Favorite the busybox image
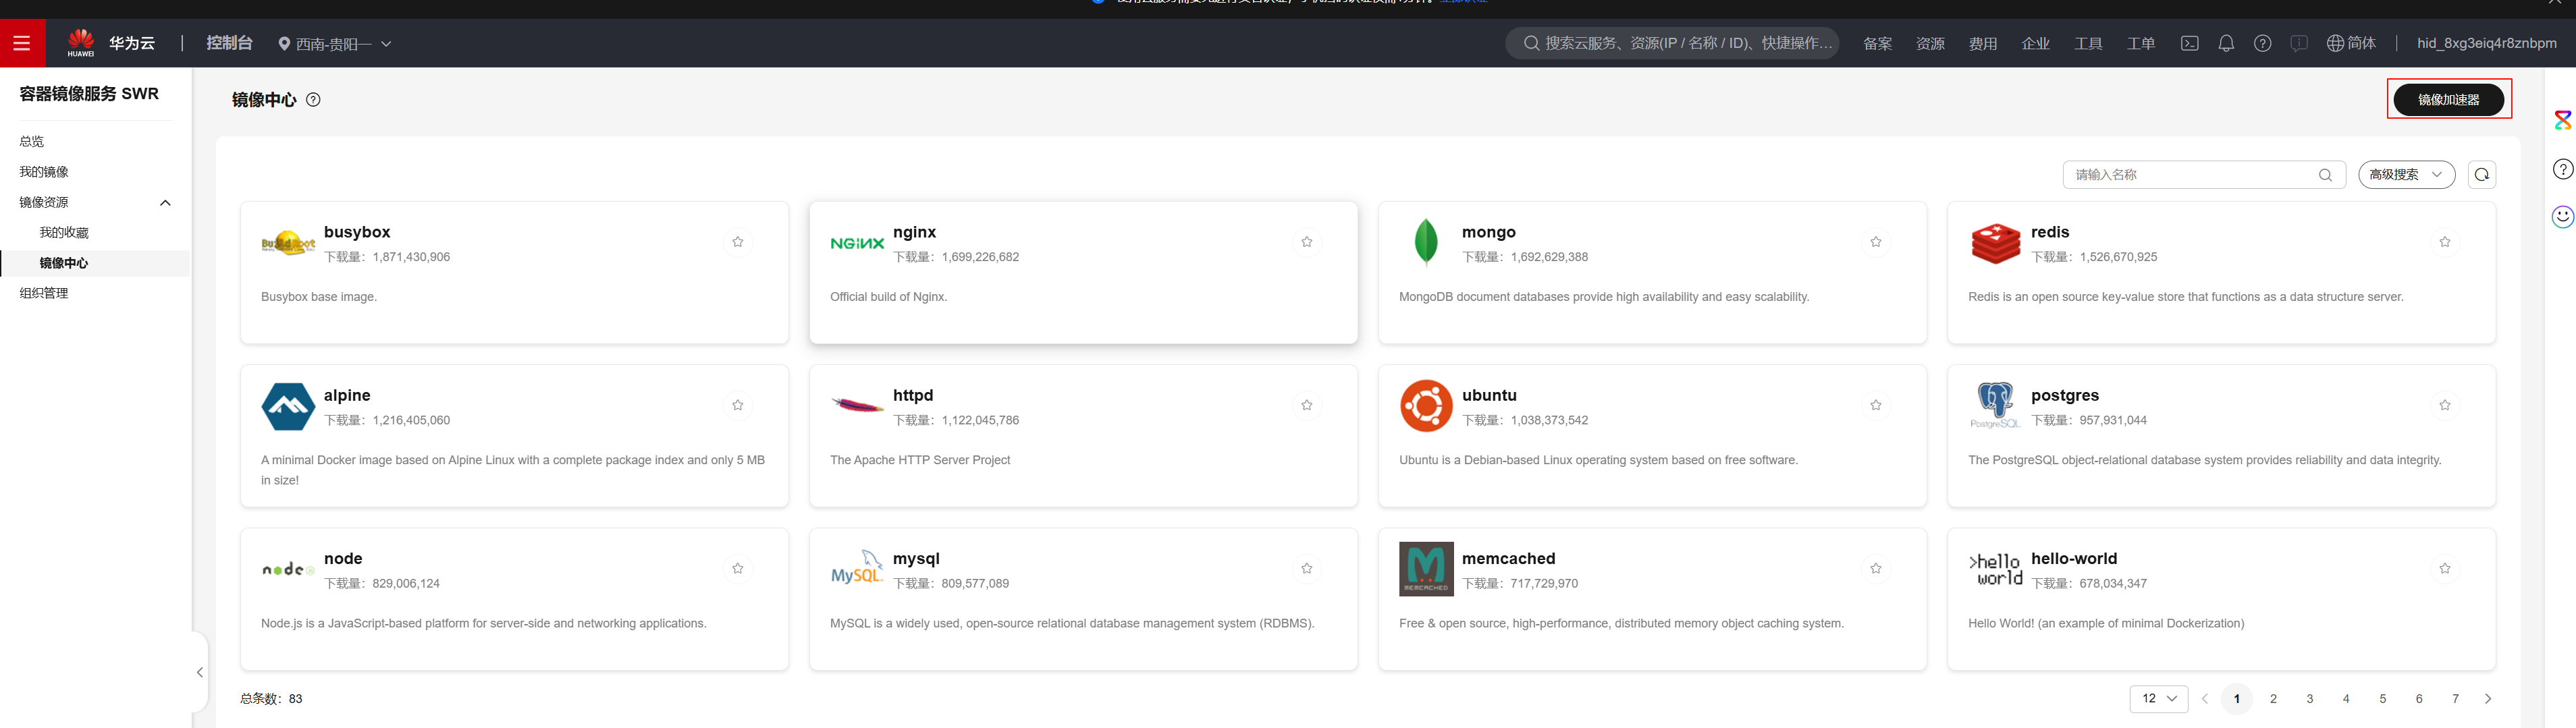 [x=737, y=242]
